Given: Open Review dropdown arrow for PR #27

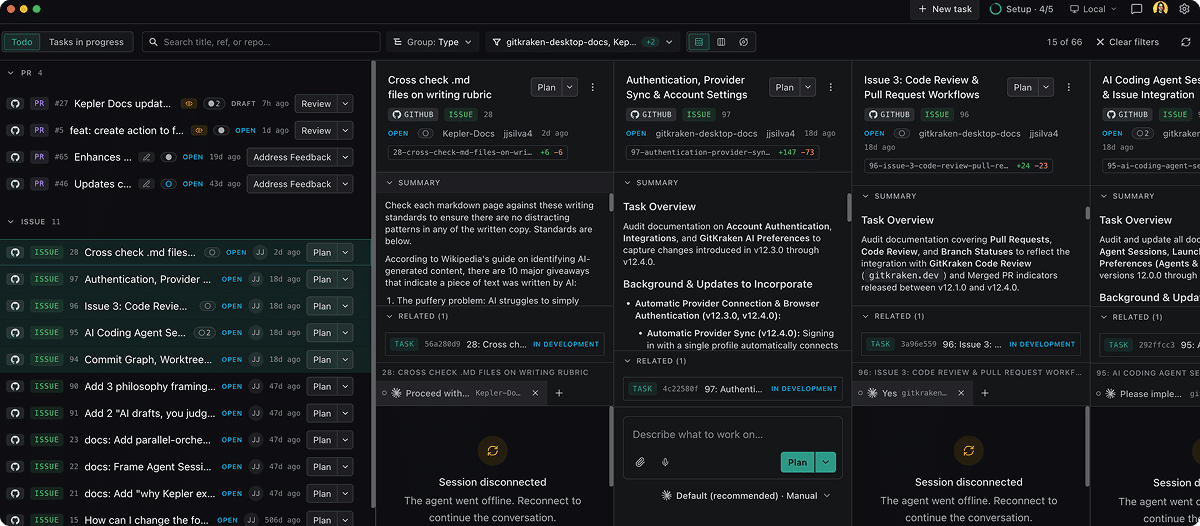Looking at the screenshot, I should pos(345,103).
